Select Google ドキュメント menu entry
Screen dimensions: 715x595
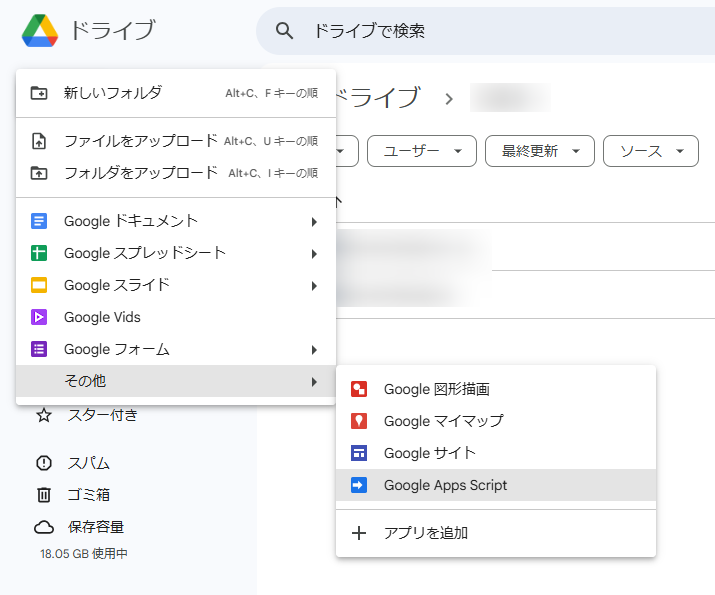(x=176, y=221)
